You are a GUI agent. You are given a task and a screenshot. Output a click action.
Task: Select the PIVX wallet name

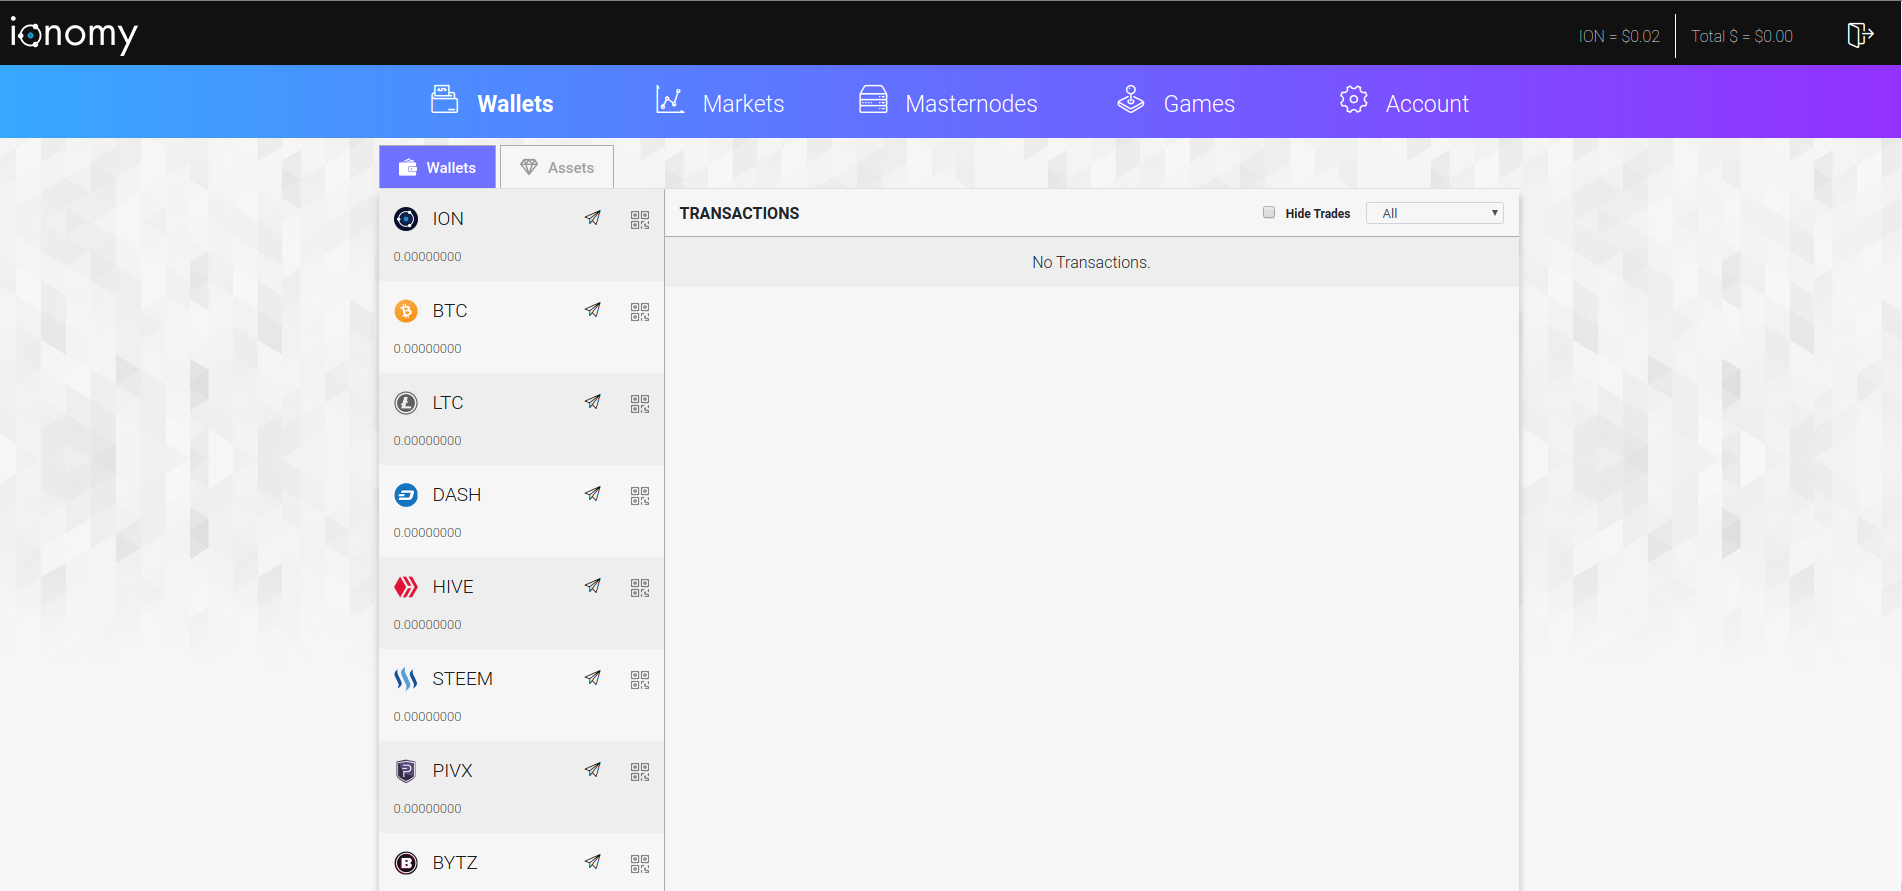453,771
